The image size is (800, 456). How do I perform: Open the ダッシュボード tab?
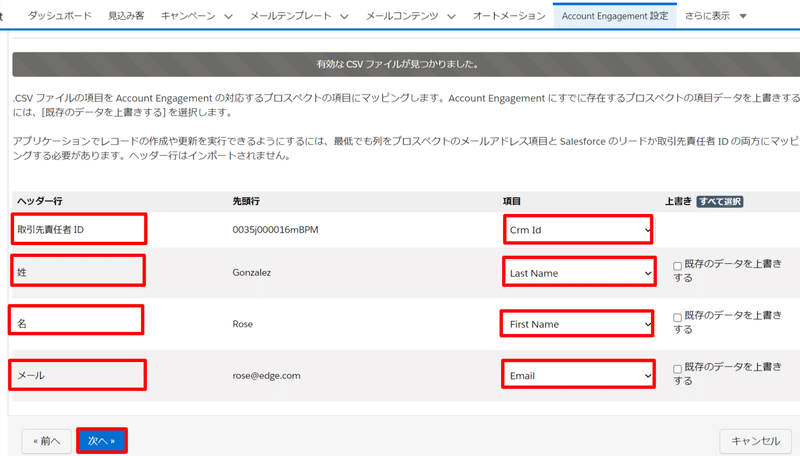tap(59, 16)
